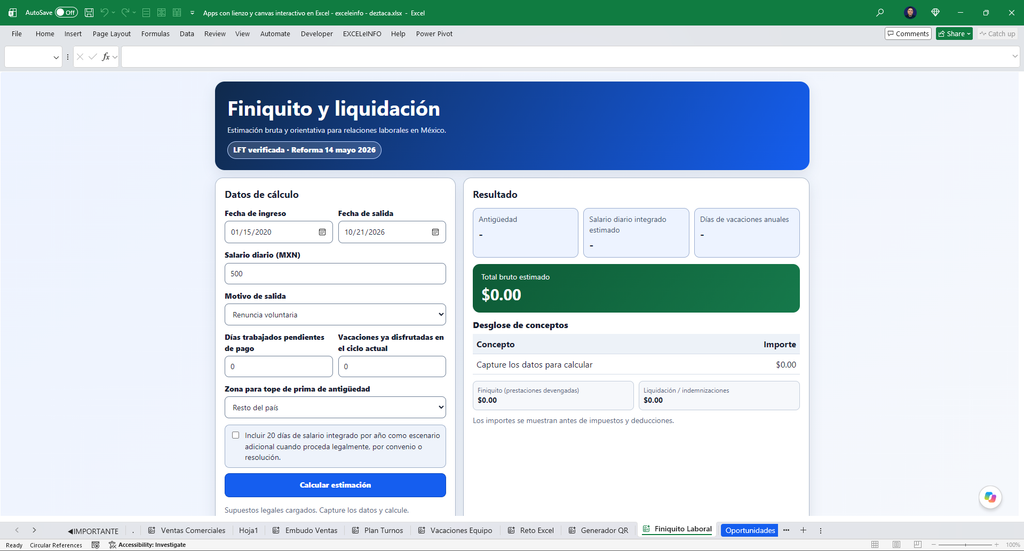The width and height of the screenshot is (1024, 551).
Task: Click the zoom slider in status bar
Action: (965, 544)
